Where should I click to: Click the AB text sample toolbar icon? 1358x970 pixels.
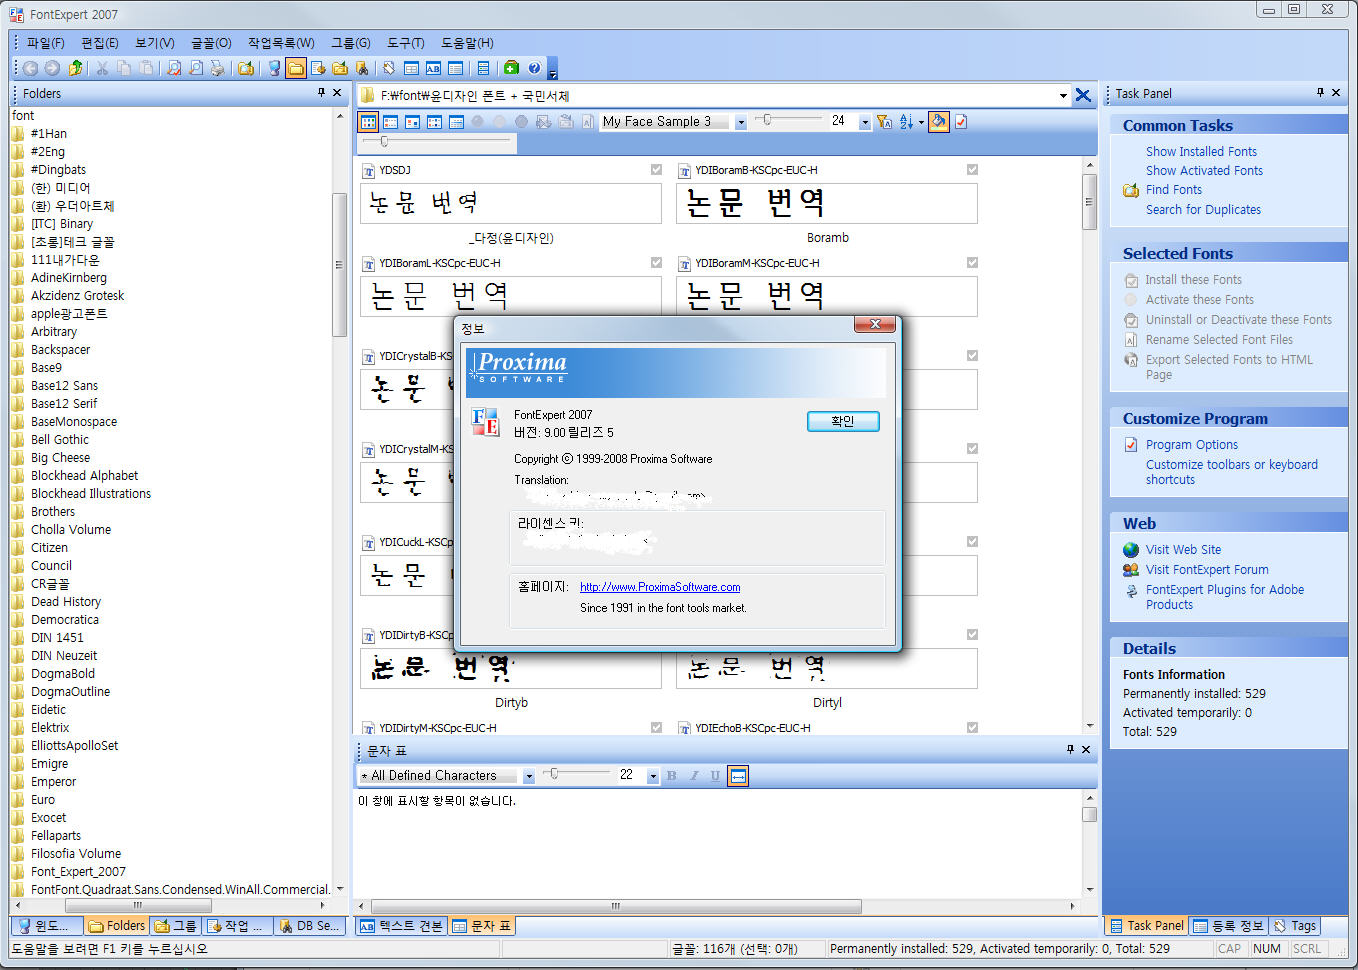pos(433,68)
